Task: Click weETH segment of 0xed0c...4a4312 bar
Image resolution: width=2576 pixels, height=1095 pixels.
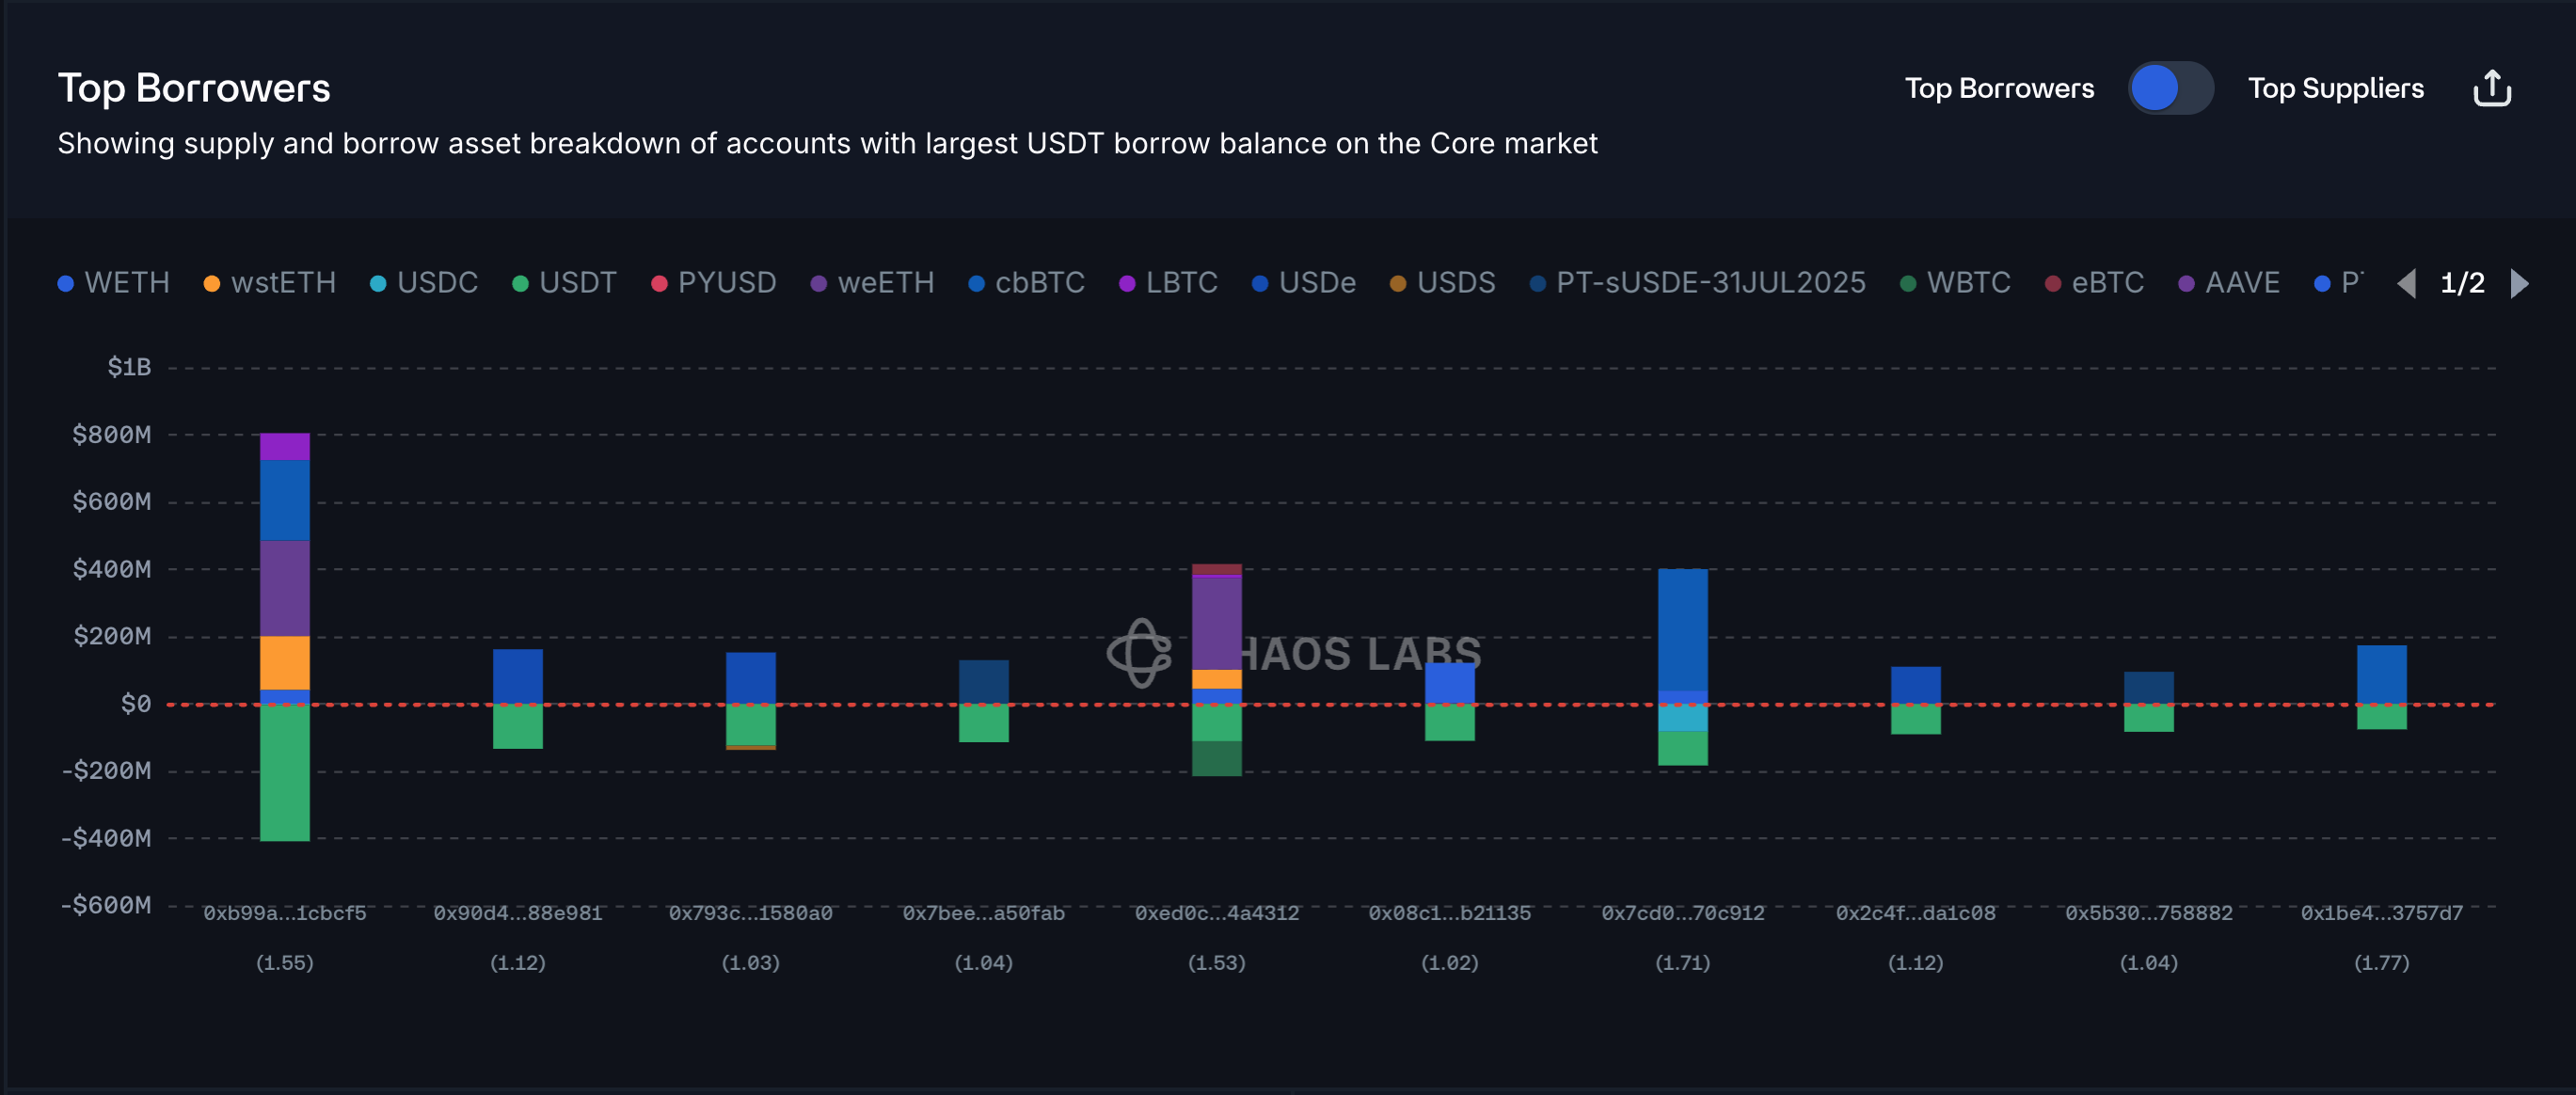Action: tap(1216, 622)
